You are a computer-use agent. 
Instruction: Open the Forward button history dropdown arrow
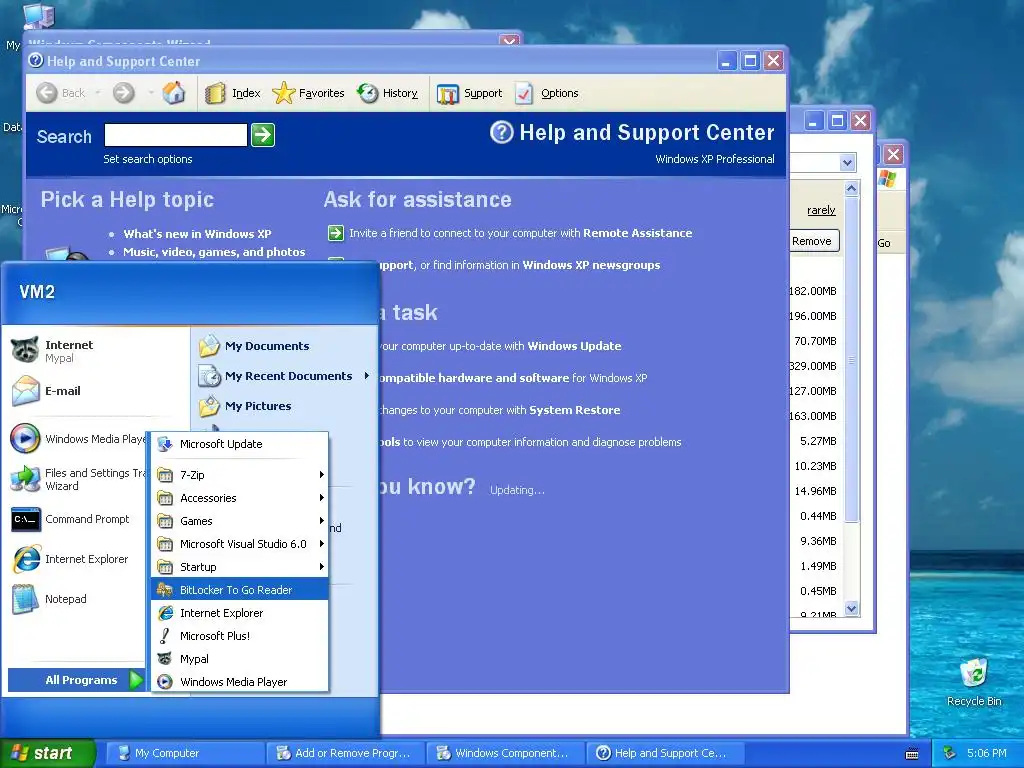click(151, 93)
